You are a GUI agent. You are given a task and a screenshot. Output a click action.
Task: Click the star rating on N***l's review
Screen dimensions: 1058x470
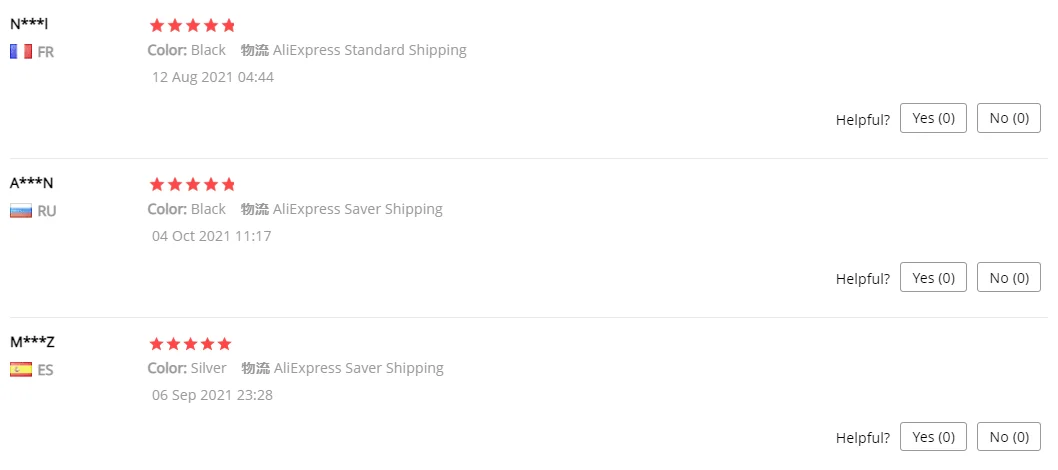[192, 25]
